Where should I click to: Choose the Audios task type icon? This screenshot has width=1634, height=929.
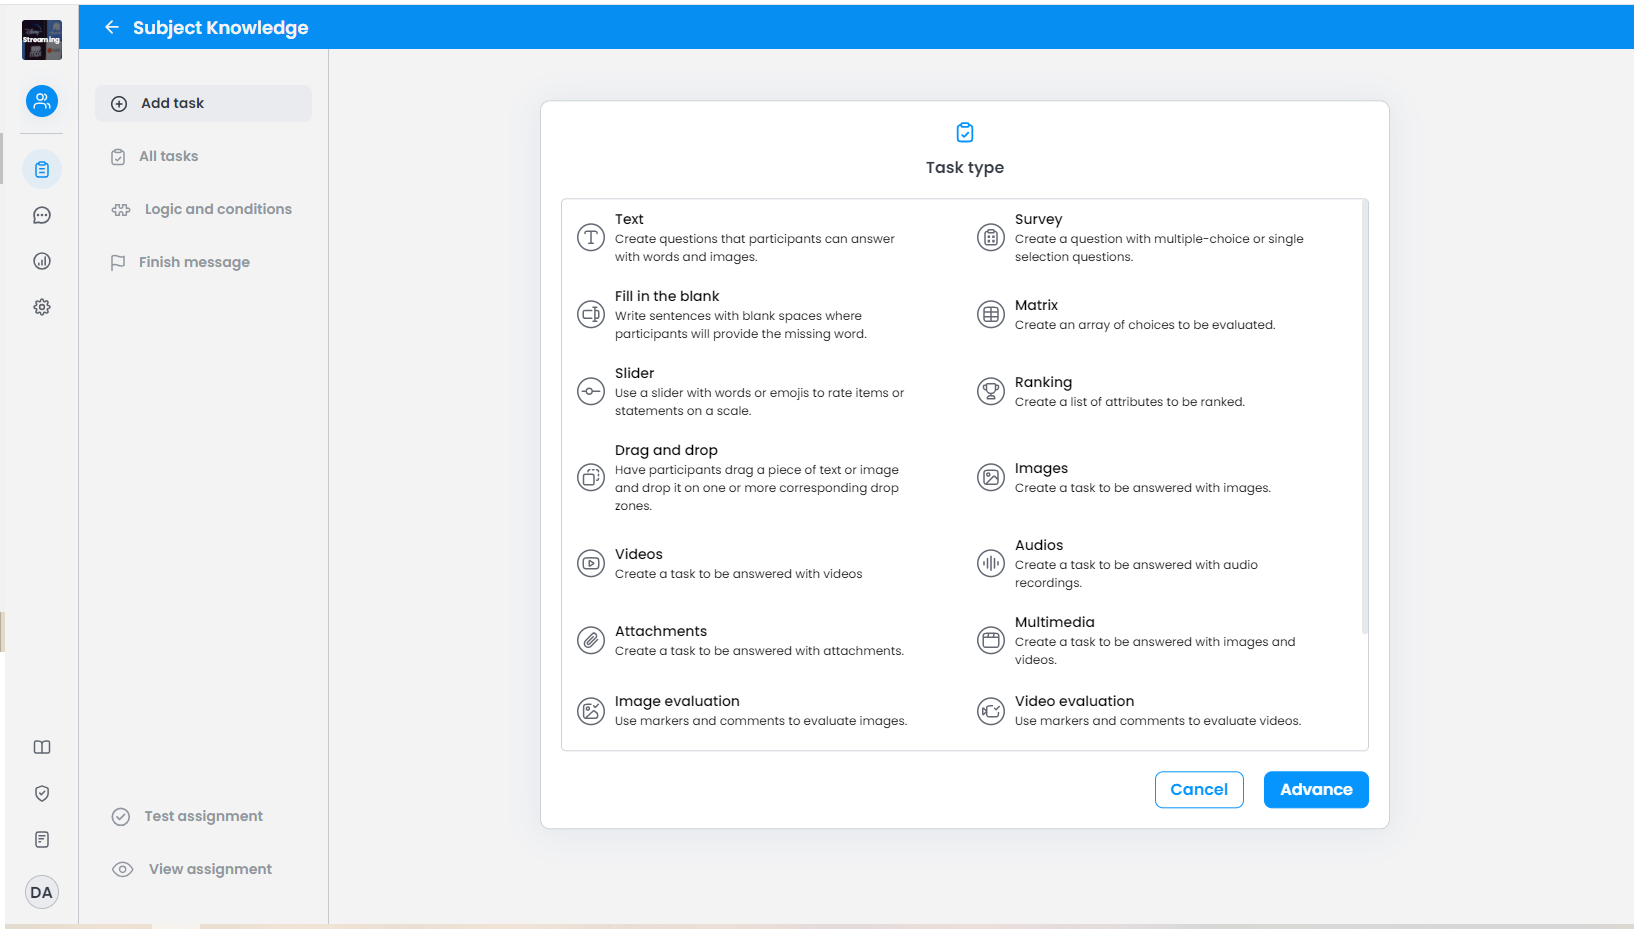(991, 563)
